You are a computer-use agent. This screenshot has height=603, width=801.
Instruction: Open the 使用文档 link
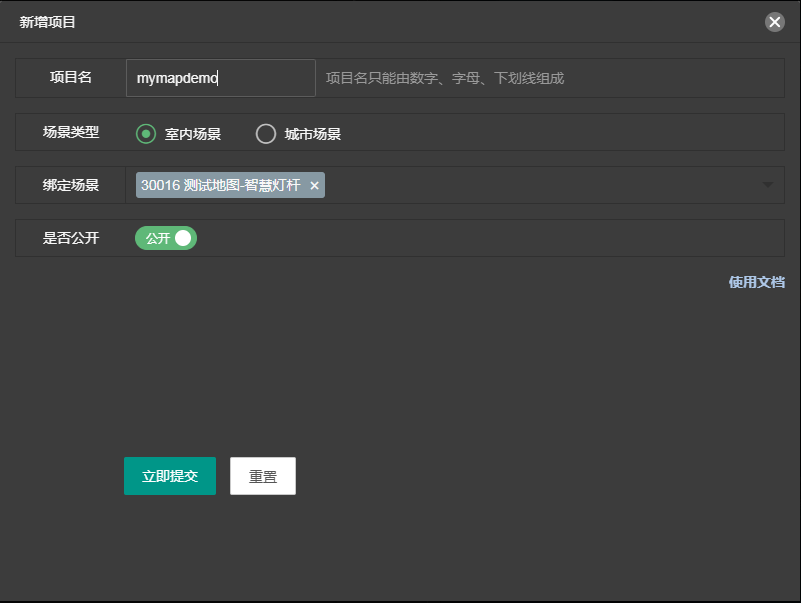click(x=756, y=282)
